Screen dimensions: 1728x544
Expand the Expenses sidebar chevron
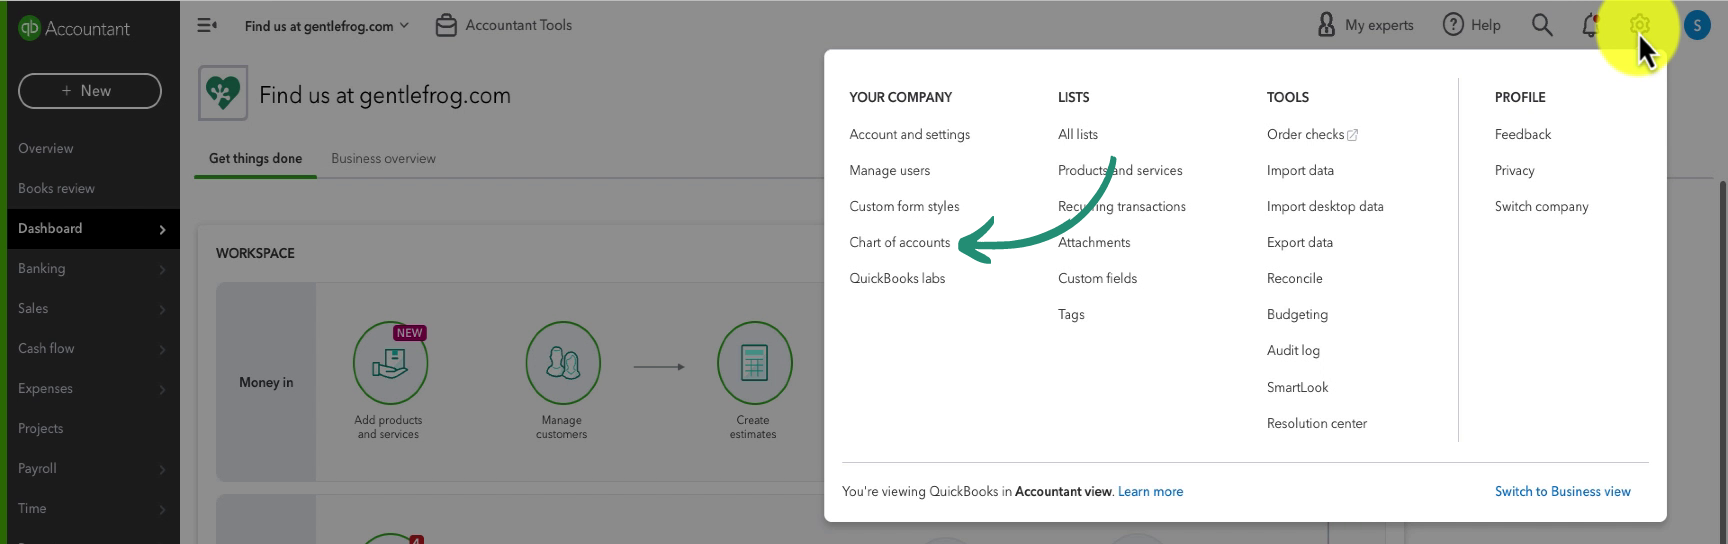pos(163,389)
